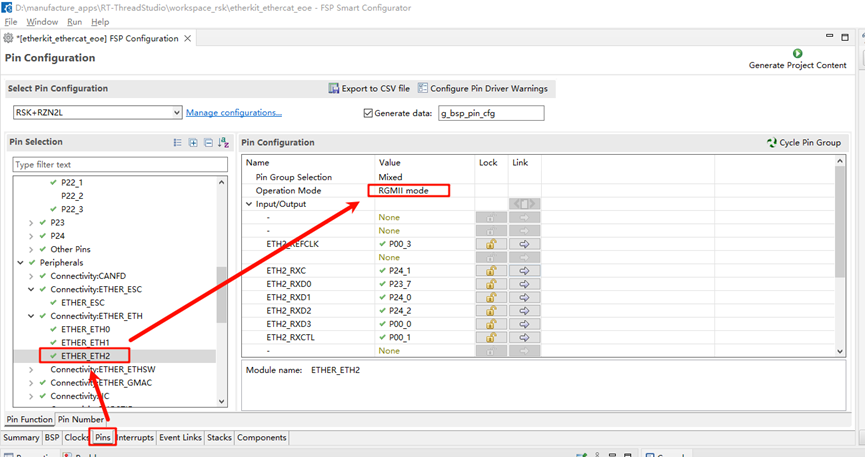Click the Cycle Pin Group icon

tap(772, 142)
